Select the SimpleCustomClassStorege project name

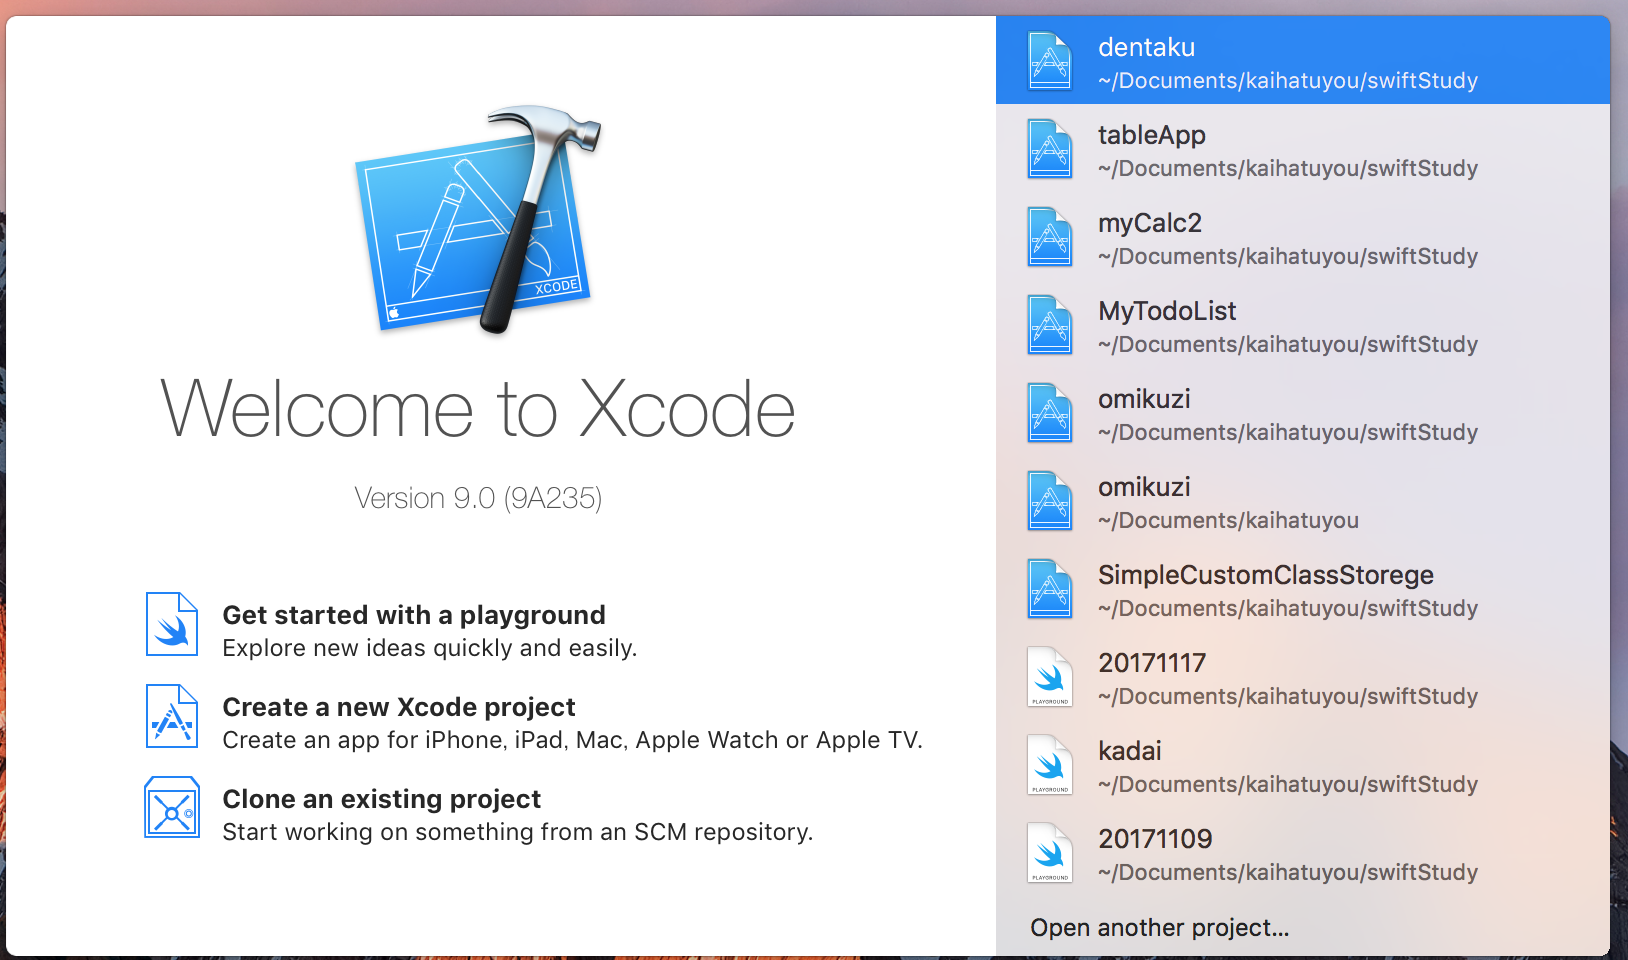(1266, 575)
